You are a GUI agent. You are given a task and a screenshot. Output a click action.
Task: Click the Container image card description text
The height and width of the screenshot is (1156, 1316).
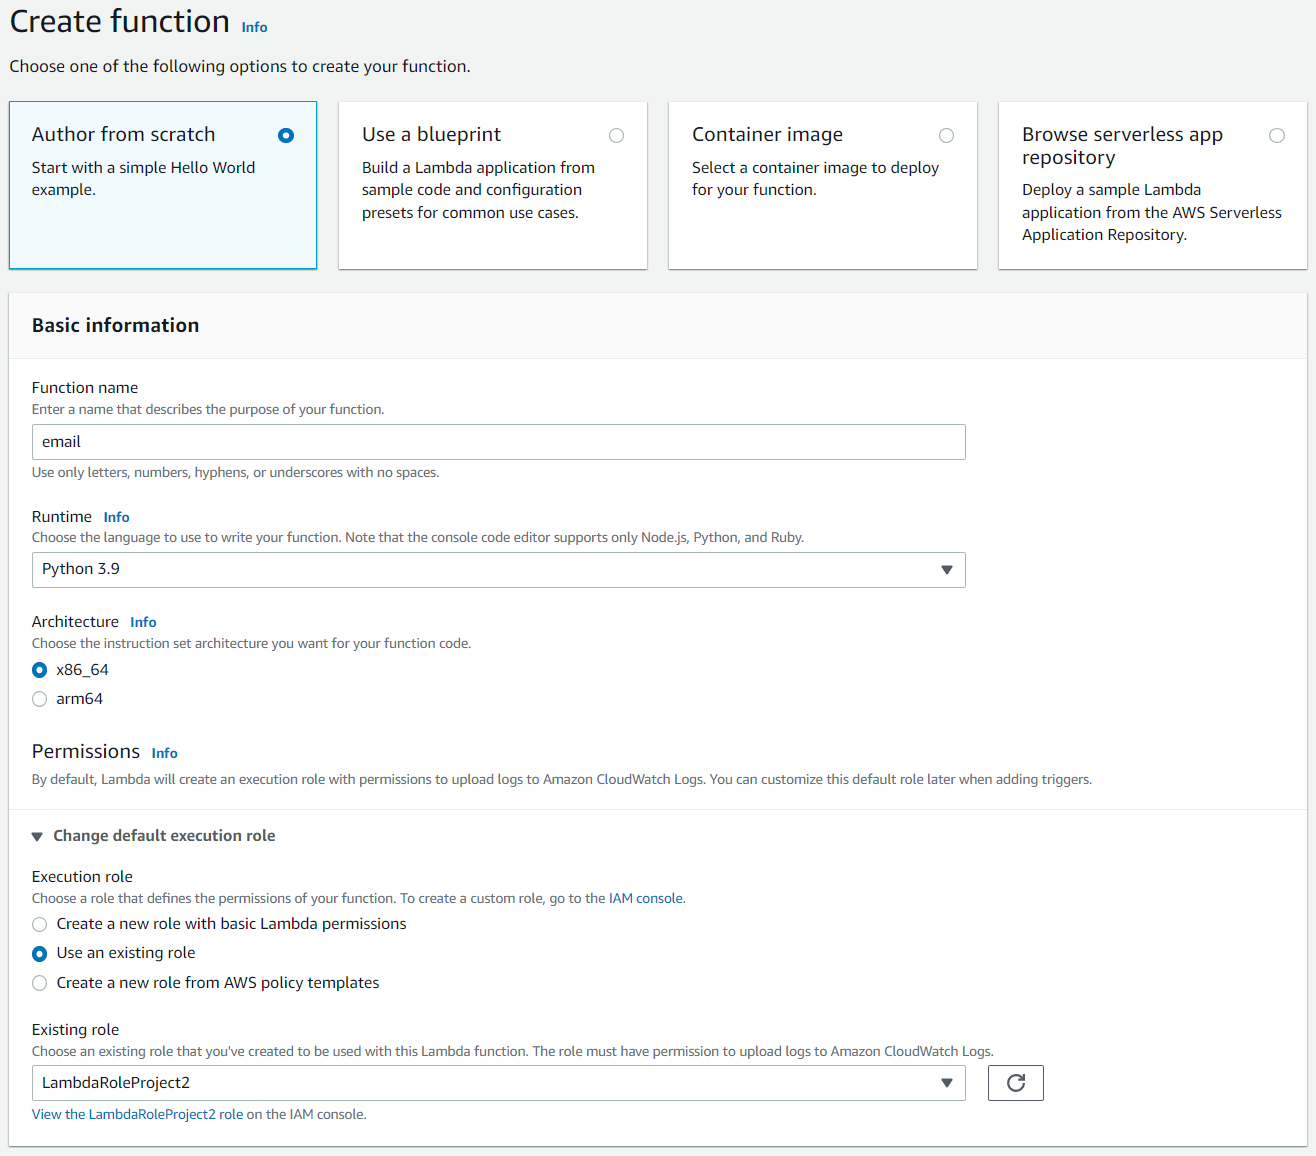[815, 179]
